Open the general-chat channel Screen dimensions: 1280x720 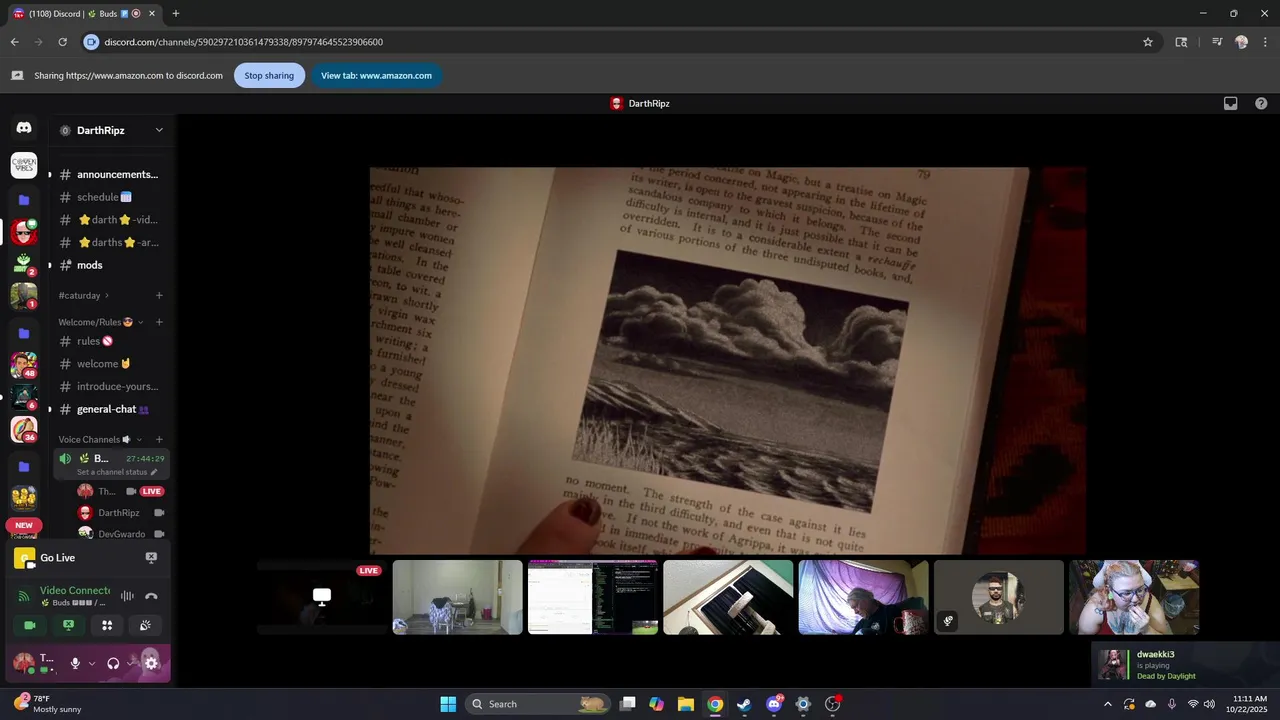click(108, 409)
